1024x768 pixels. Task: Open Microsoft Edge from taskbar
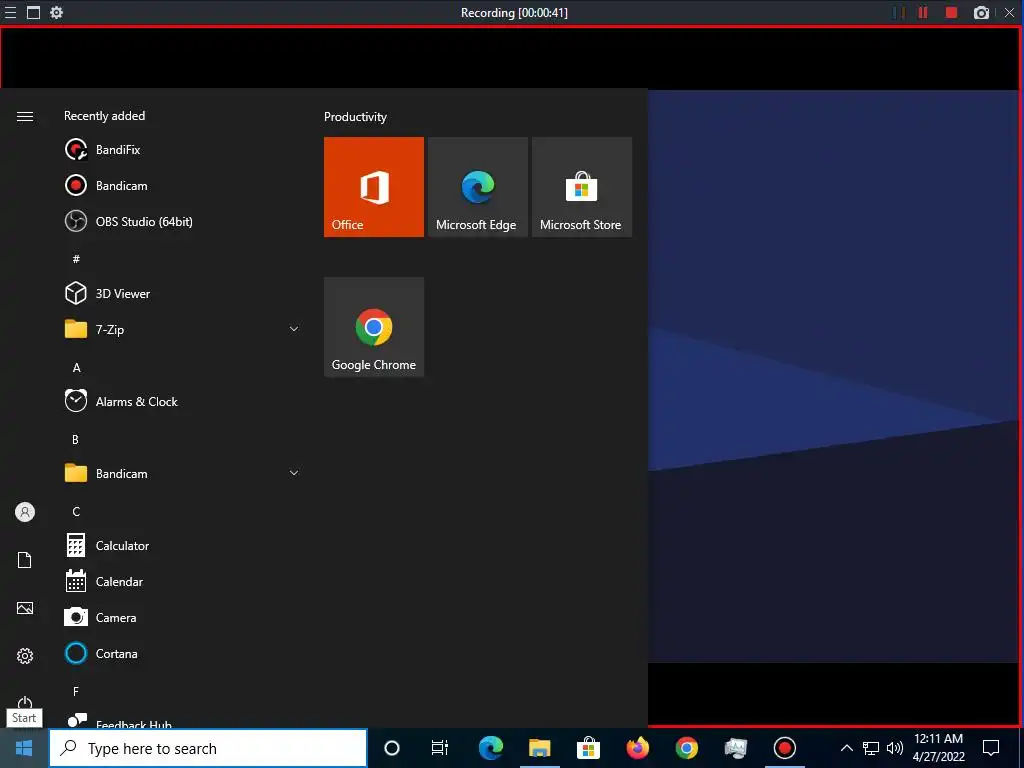pyautogui.click(x=490, y=748)
